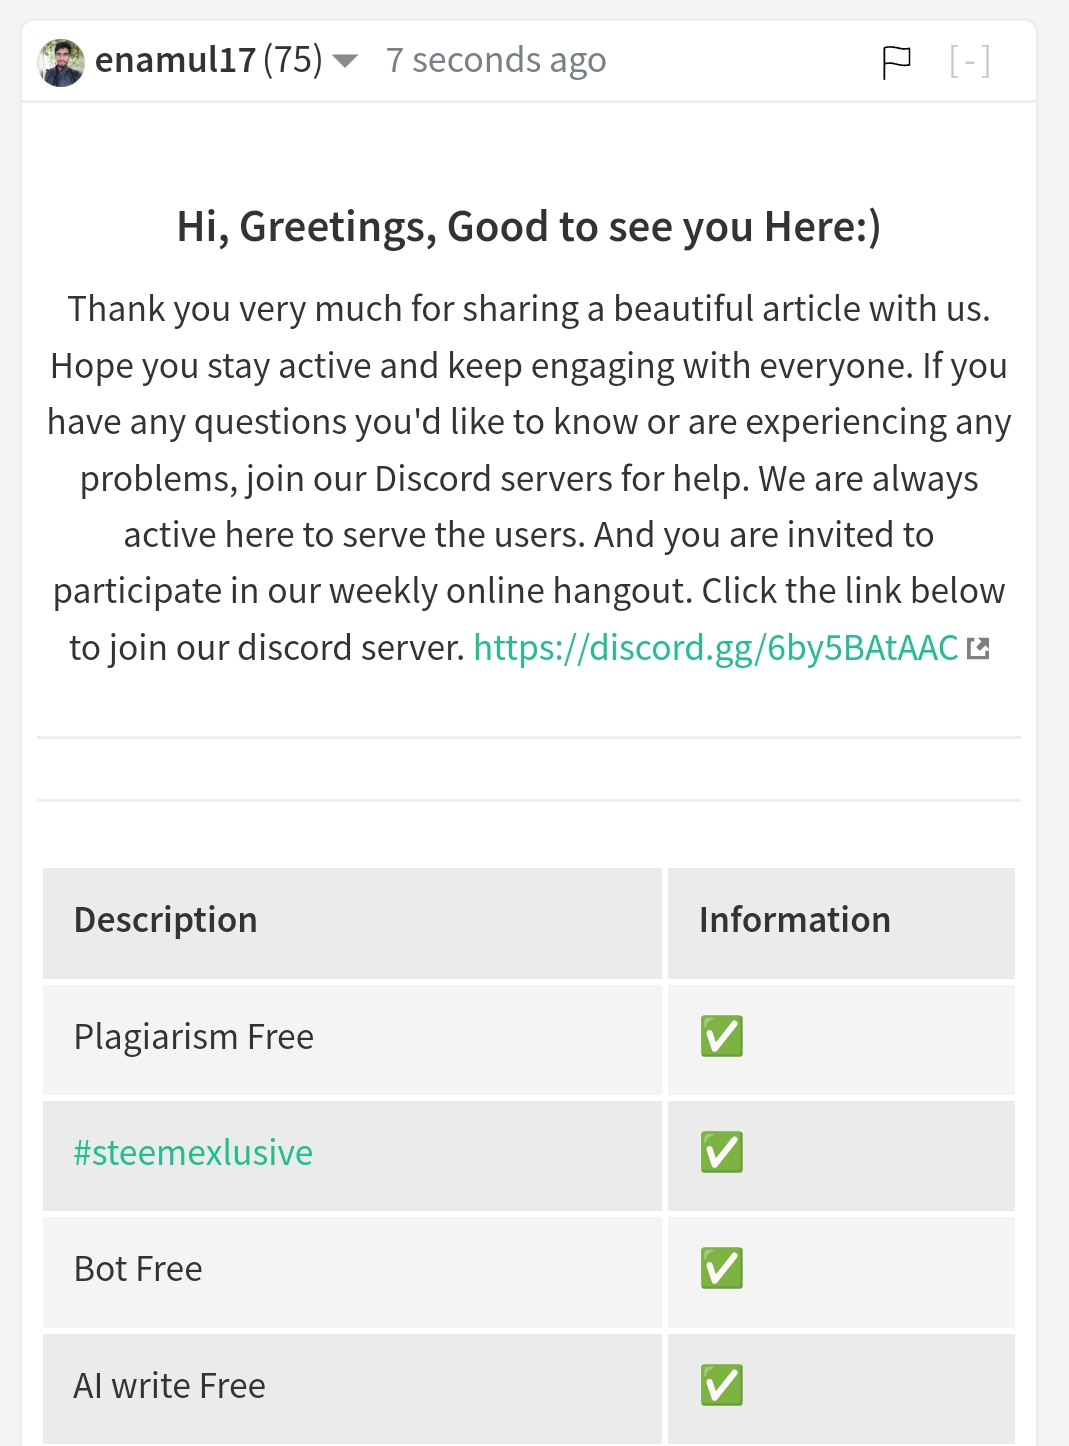The width and height of the screenshot is (1069, 1446).
Task: Click the "Plagiarism Free" table cell
Action: 194,1037
